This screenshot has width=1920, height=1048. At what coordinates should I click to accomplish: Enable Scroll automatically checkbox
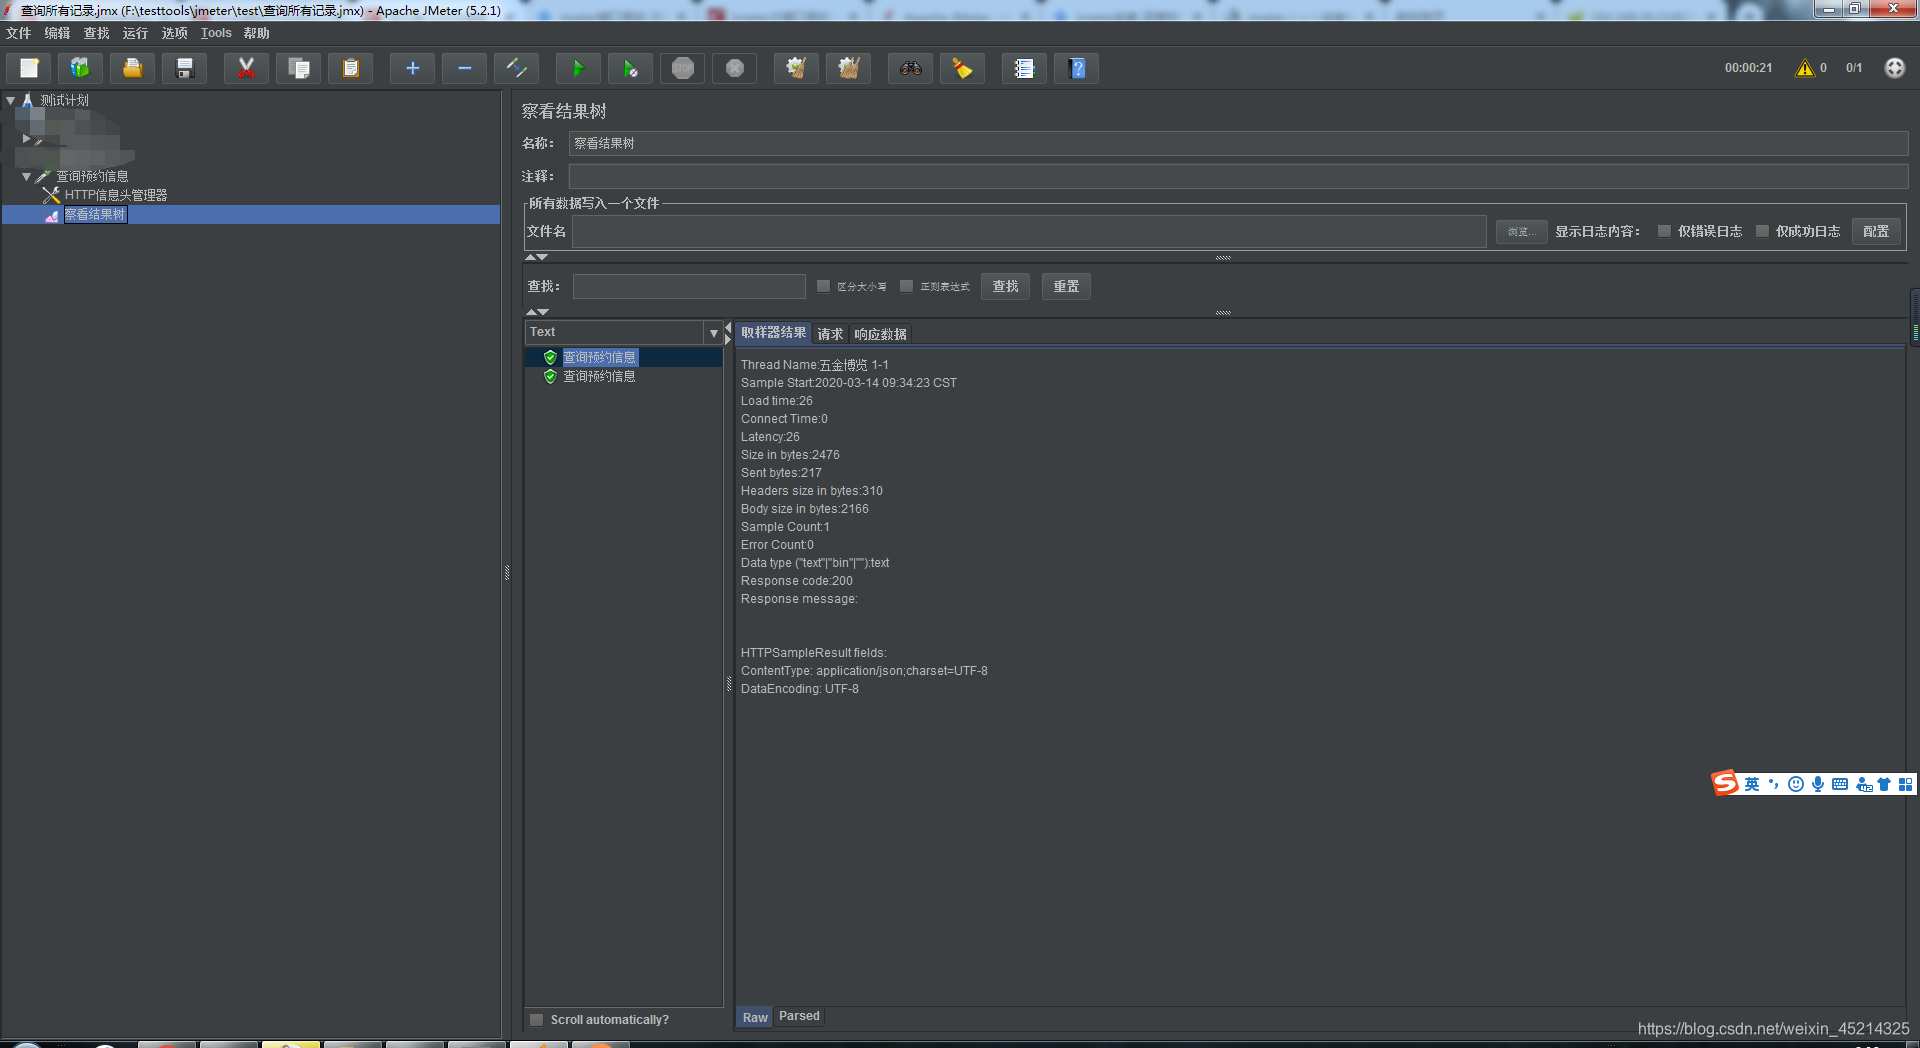(x=537, y=1020)
